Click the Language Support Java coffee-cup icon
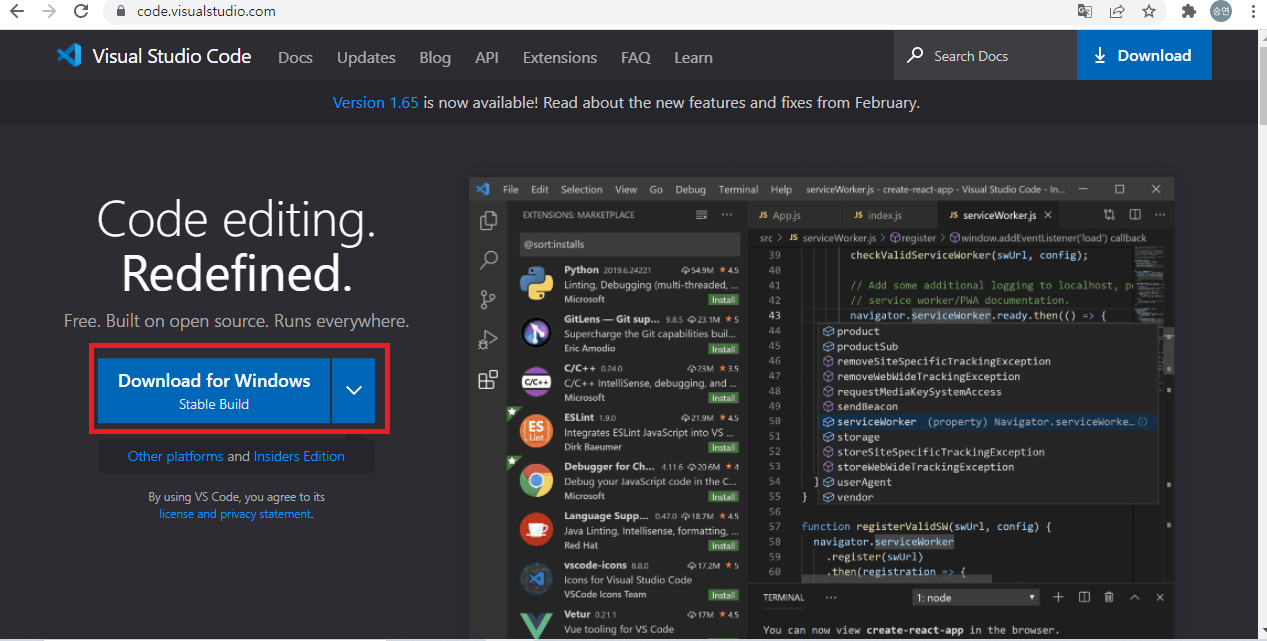Screen dimensions: 1267x641 [536, 530]
